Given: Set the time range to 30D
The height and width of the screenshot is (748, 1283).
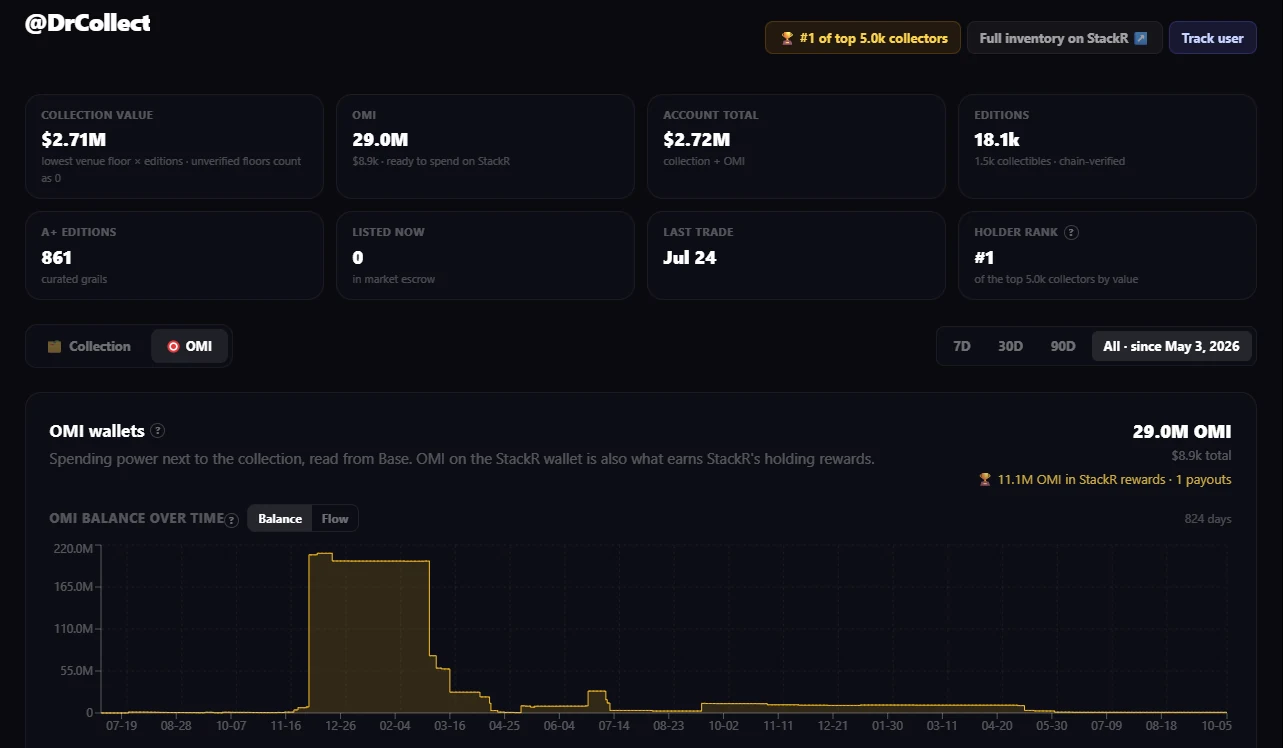Looking at the screenshot, I should click(x=1010, y=346).
